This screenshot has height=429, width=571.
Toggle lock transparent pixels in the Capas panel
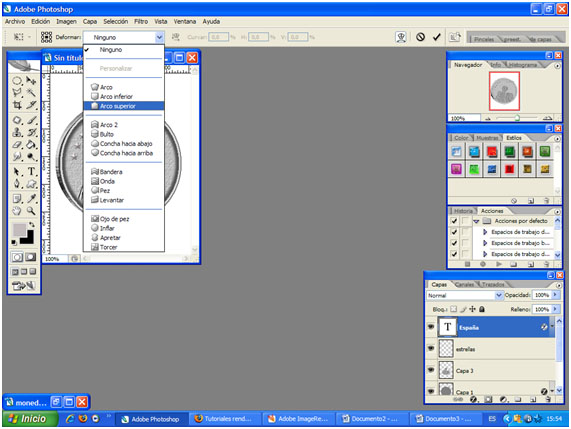453,309
